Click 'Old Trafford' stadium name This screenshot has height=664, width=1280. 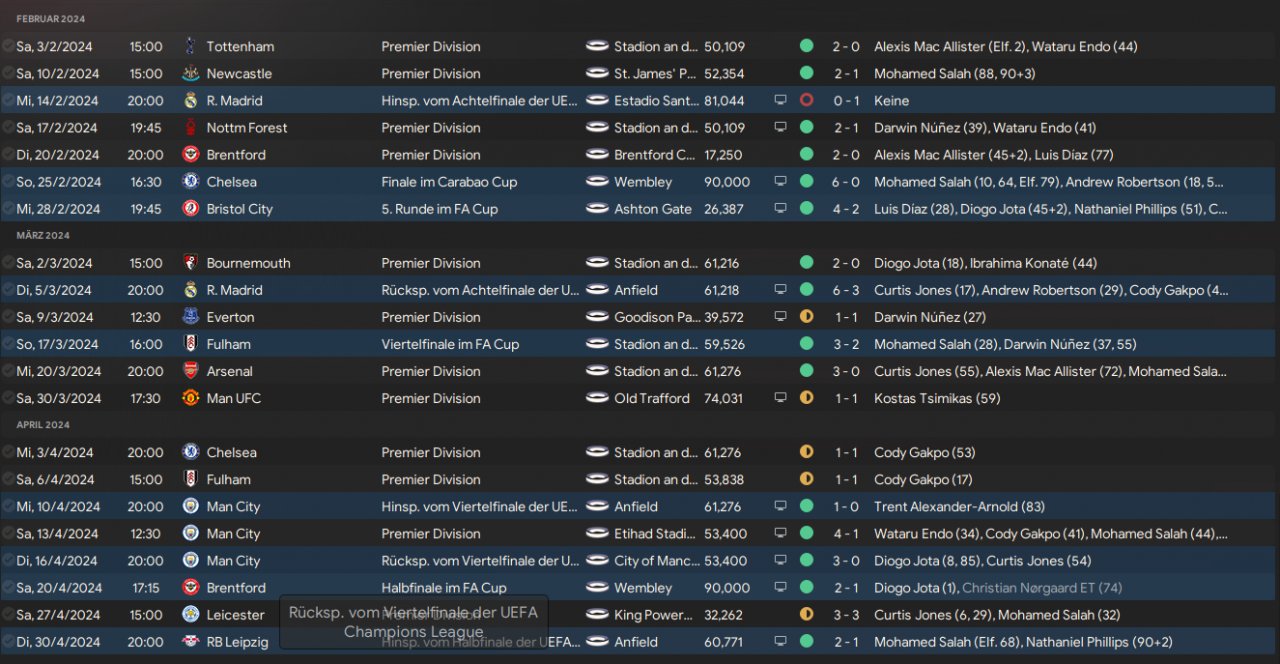(652, 398)
